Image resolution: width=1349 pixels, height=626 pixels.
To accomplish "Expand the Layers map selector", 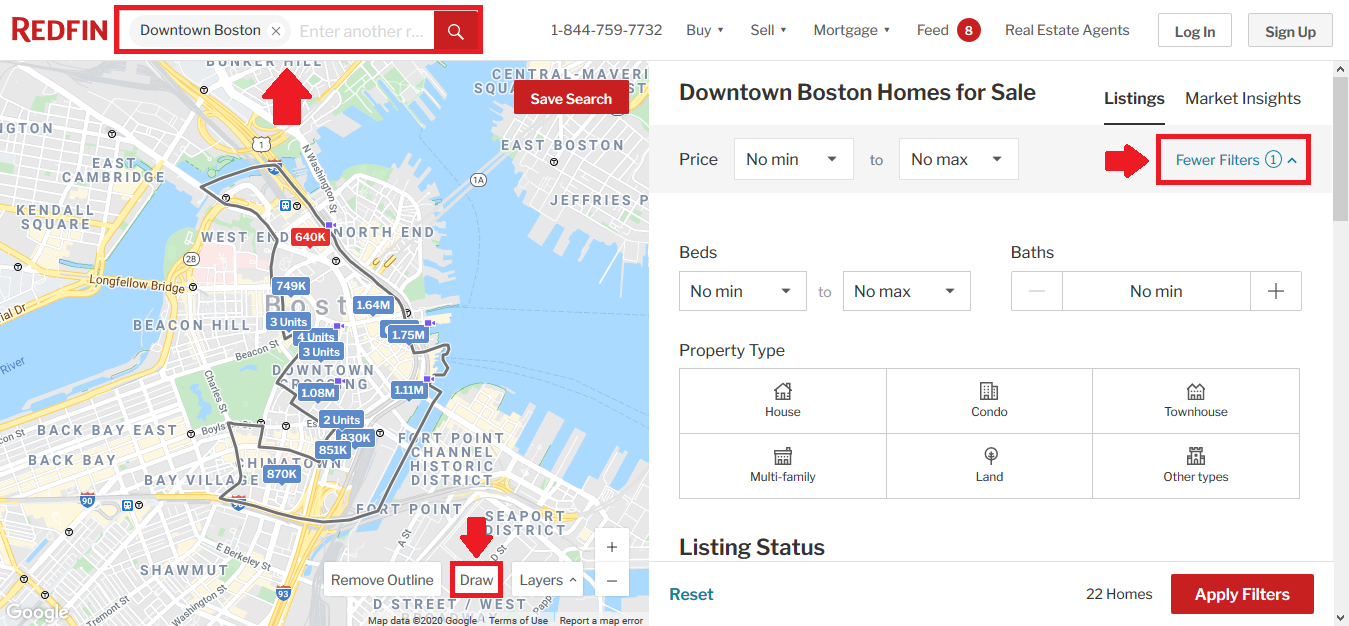I will coord(546,579).
